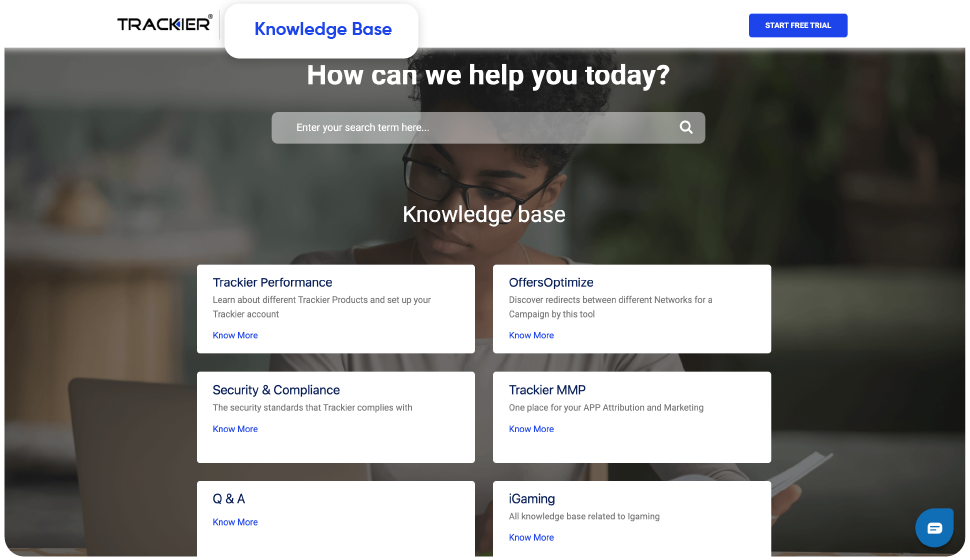Open the Trackier MMP card title
970x560 pixels.
click(x=547, y=390)
